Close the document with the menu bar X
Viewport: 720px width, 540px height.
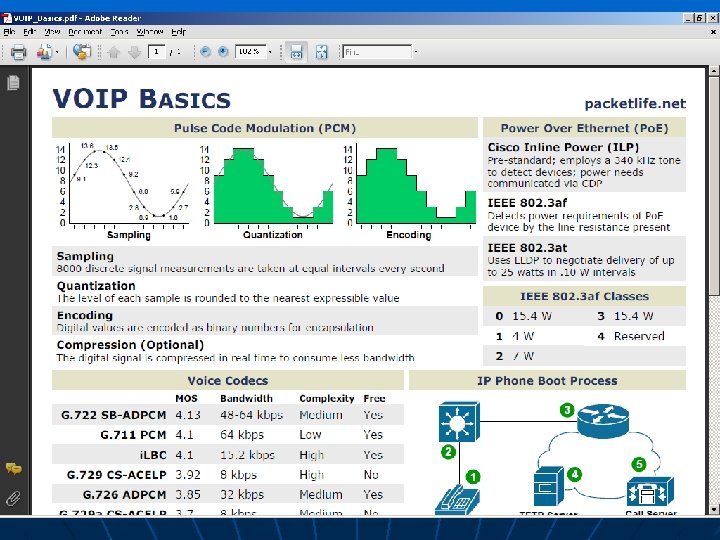[713, 32]
